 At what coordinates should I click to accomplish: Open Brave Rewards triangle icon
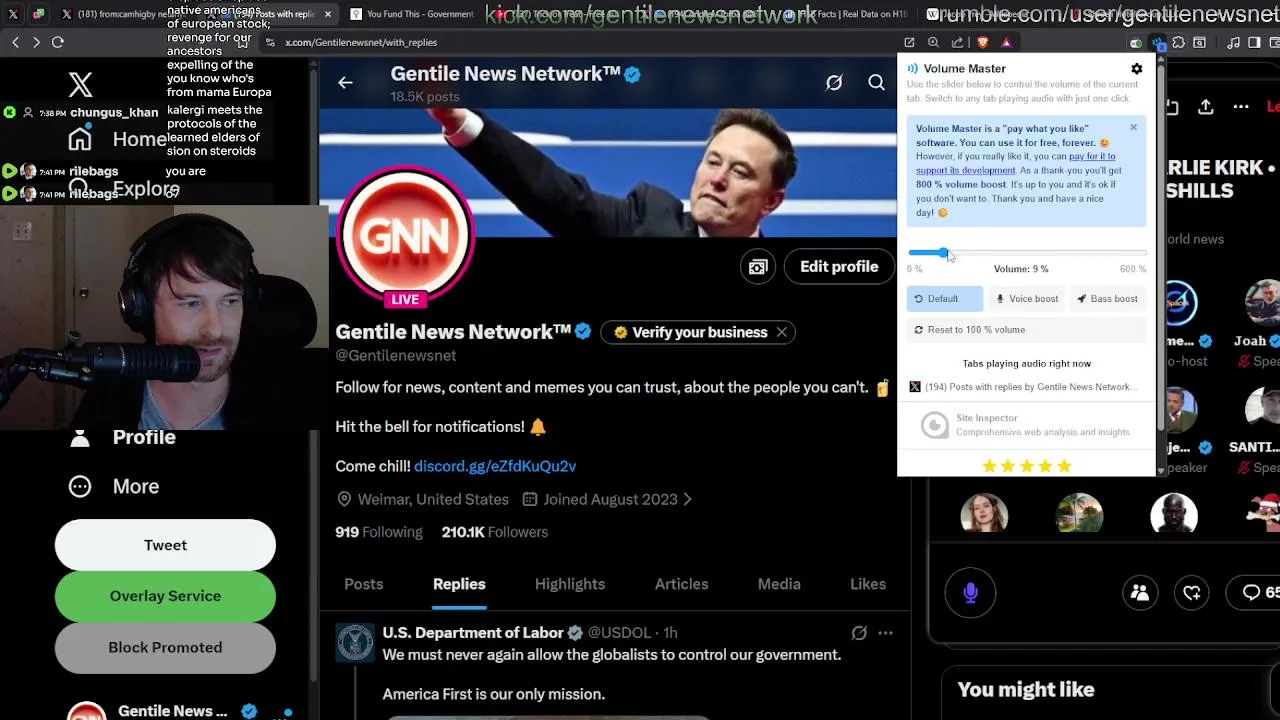coord(1006,43)
